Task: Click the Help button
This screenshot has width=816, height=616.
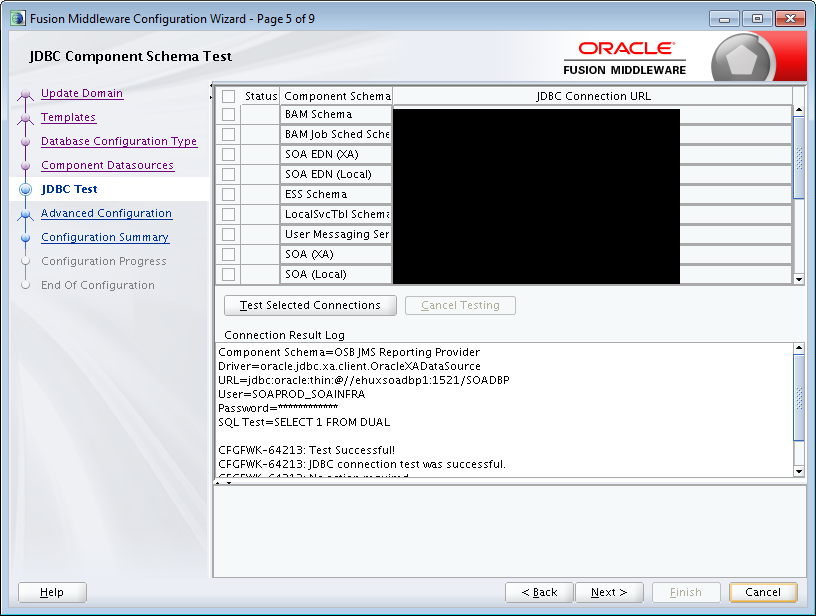Action: coord(51,592)
